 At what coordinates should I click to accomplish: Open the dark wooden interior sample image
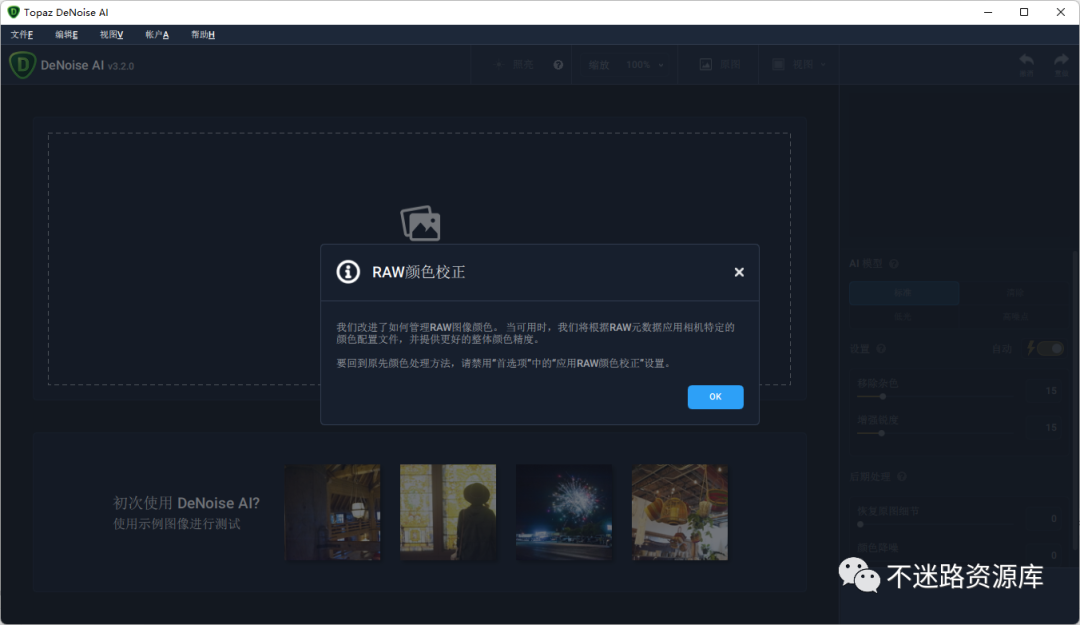[332, 512]
